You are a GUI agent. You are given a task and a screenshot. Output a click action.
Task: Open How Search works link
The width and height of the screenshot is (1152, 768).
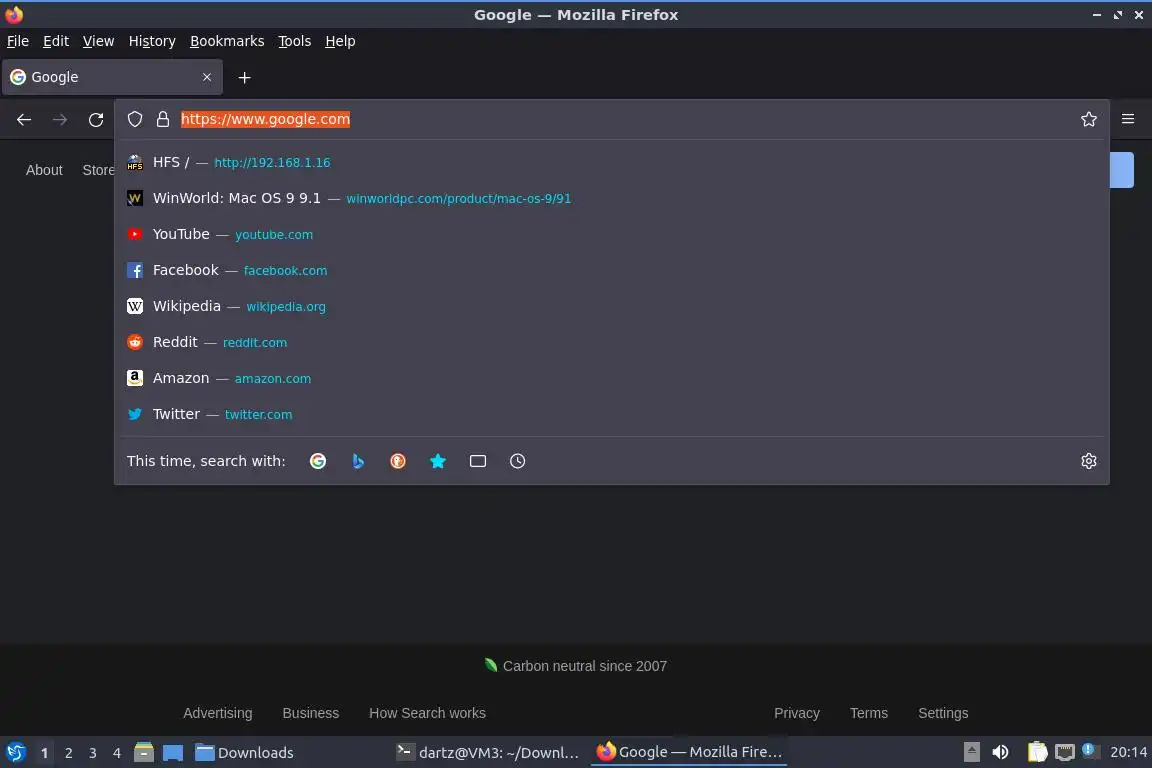[x=427, y=713]
